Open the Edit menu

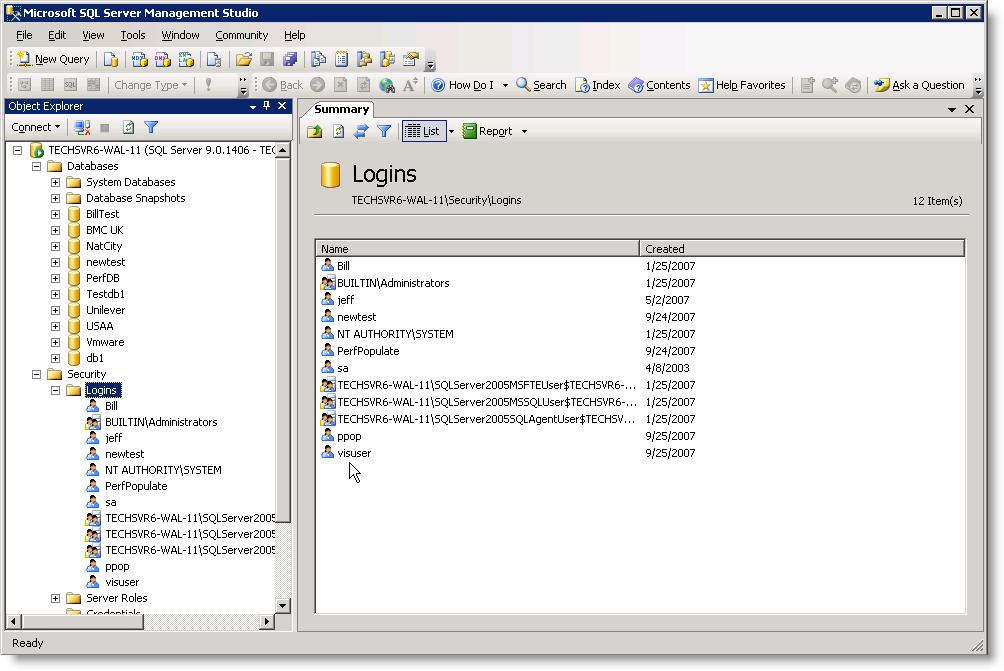tap(57, 35)
